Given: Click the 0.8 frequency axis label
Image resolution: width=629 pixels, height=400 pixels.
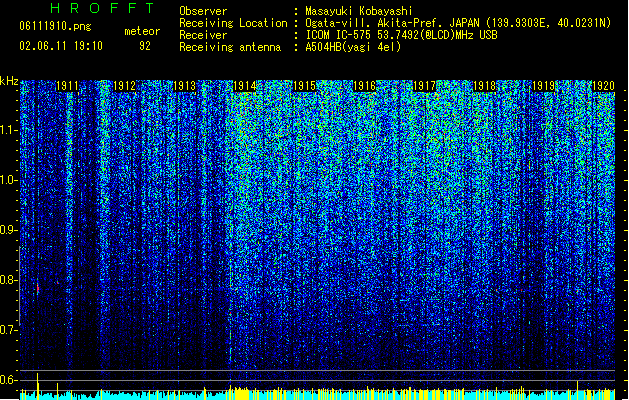Looking at the screenshot, I should 8,280.
